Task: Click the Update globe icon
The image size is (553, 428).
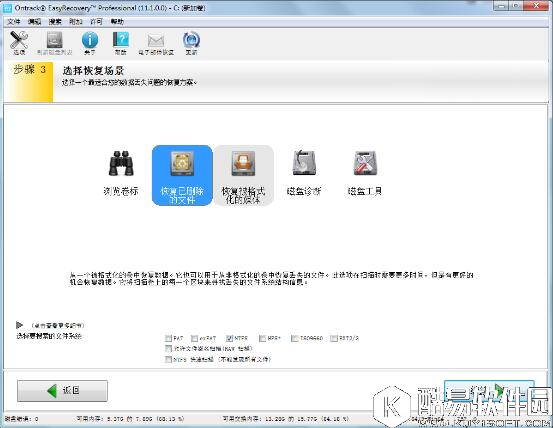Action: [191, 43]
